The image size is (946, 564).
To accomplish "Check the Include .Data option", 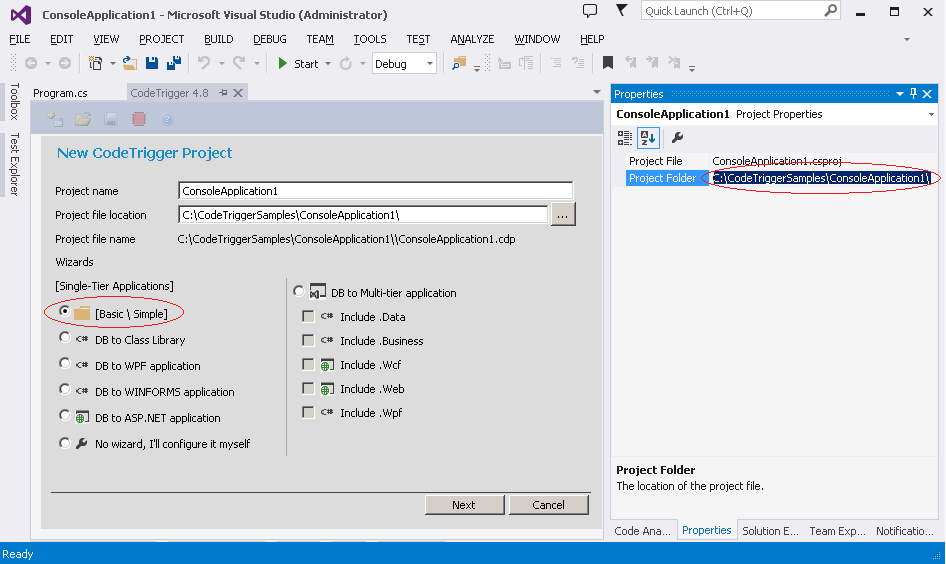I will (x=308, y=316).
